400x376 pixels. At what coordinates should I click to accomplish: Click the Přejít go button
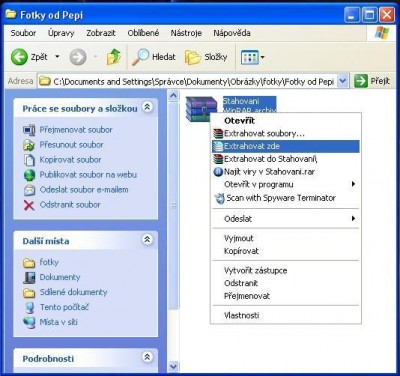[x=372, y=81]
